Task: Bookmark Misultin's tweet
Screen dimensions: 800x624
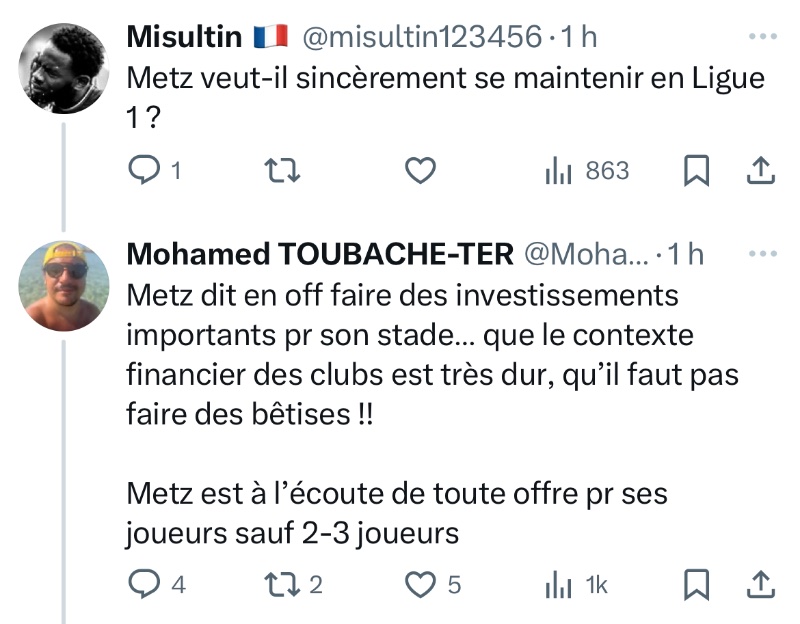Action: pos(696,171)
